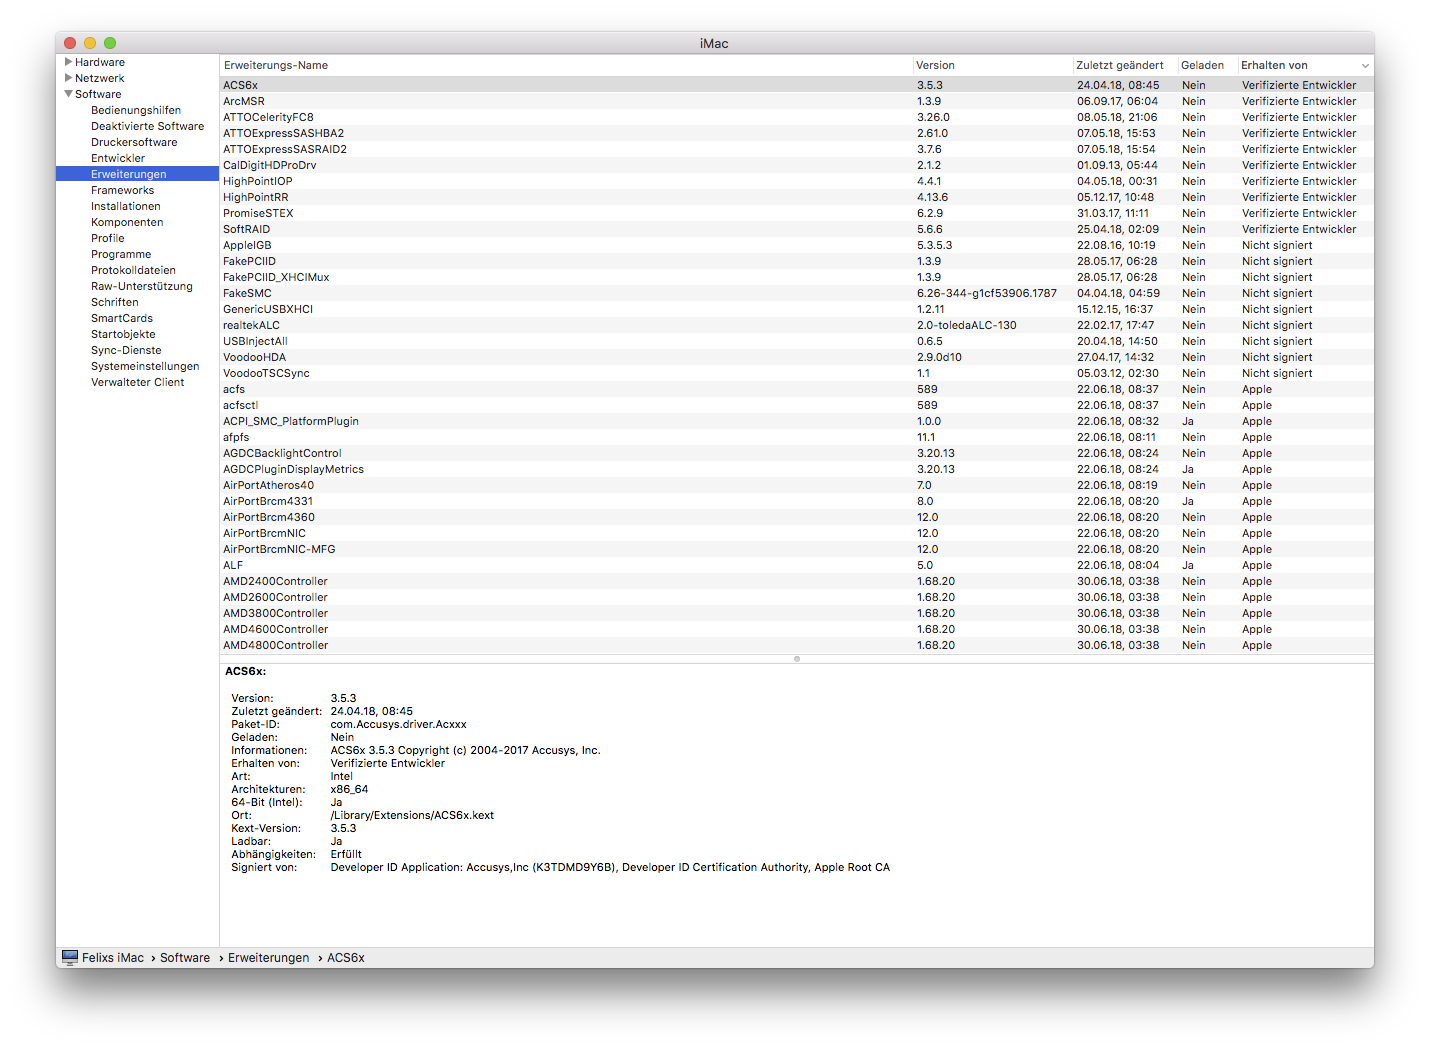
Task: Select the HighPointIOP extension row
Action: tap(797, 181)
